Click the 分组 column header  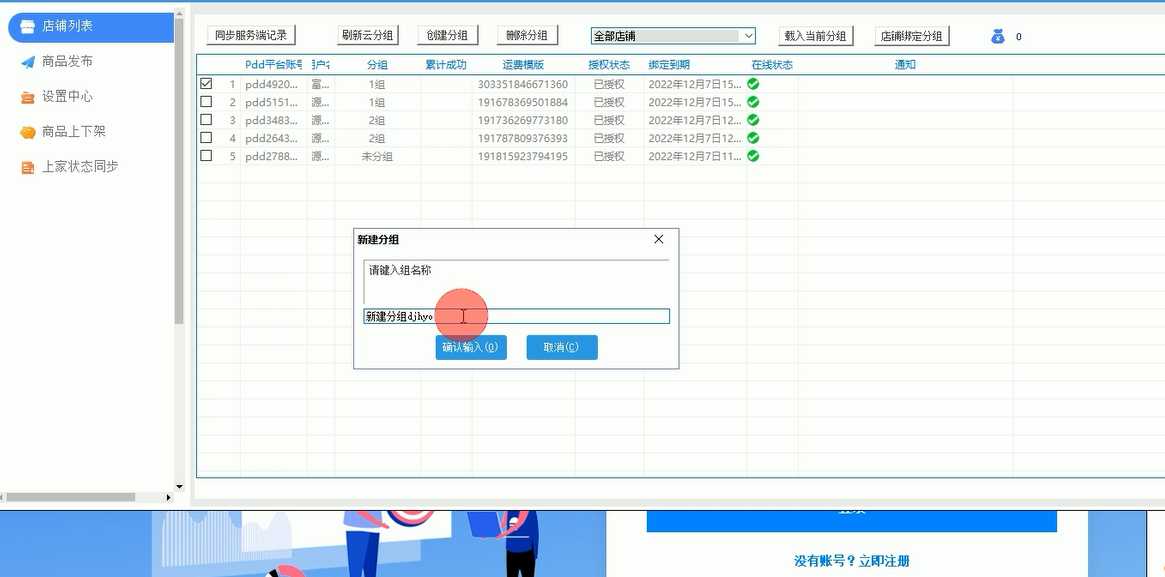pos(377,65)
